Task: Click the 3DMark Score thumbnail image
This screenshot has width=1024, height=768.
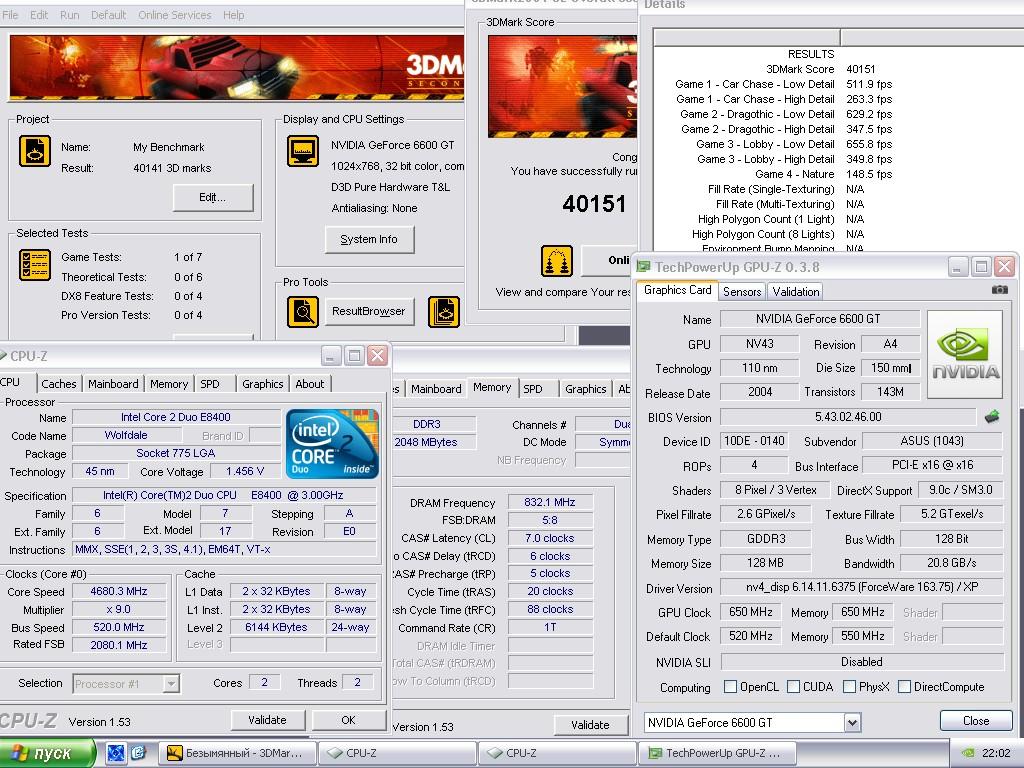Action: [562, 86]
